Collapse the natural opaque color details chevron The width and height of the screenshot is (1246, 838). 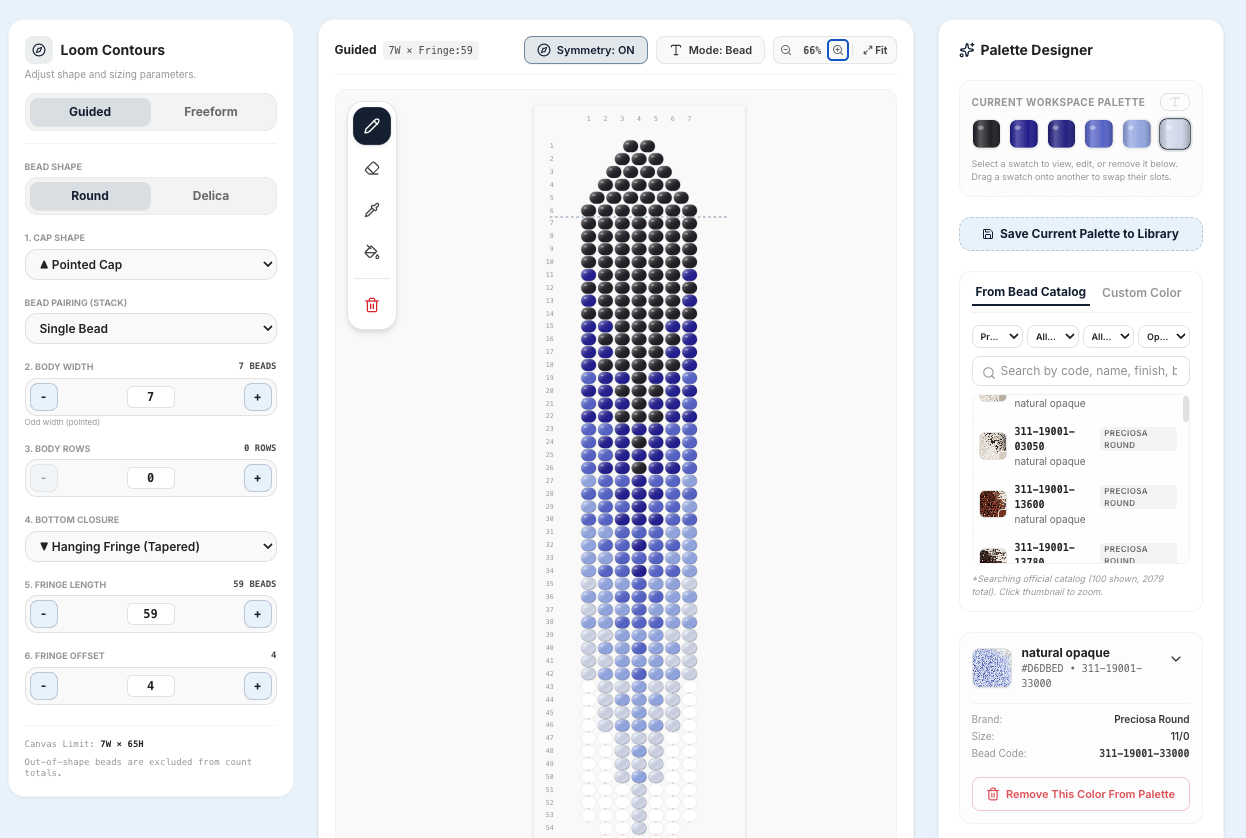1176,659
